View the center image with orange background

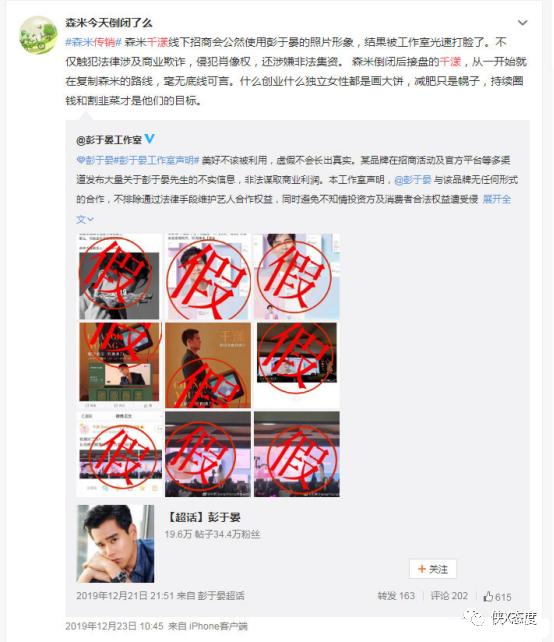point(208,365)
